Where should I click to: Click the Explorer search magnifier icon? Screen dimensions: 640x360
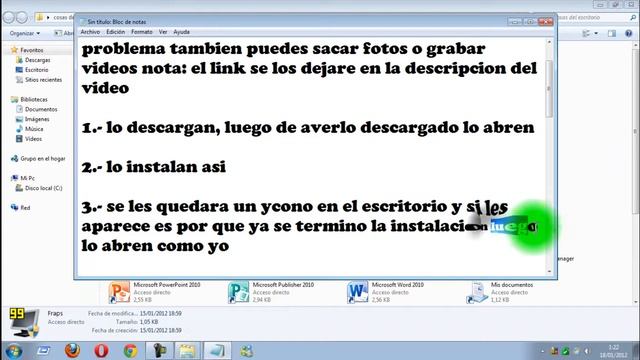click(633, 18)
